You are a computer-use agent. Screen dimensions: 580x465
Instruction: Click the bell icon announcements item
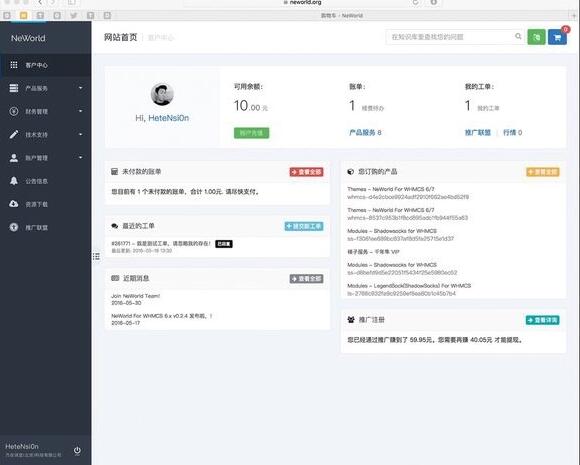(x=45, y=181)
